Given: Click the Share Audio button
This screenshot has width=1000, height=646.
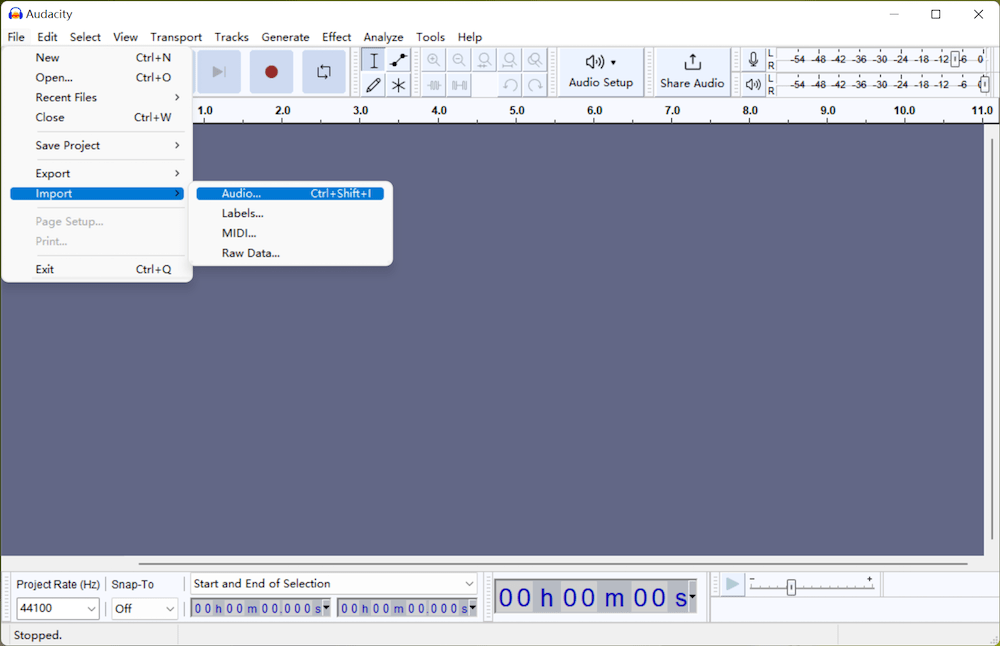Looking at the screenshot, I should pos(692,71).
